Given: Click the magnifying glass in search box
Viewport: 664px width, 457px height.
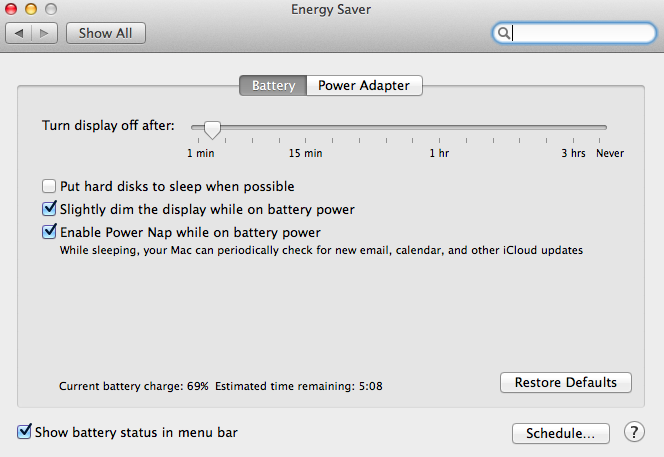Looking at the screenshot, I should [x=505, y=33].
